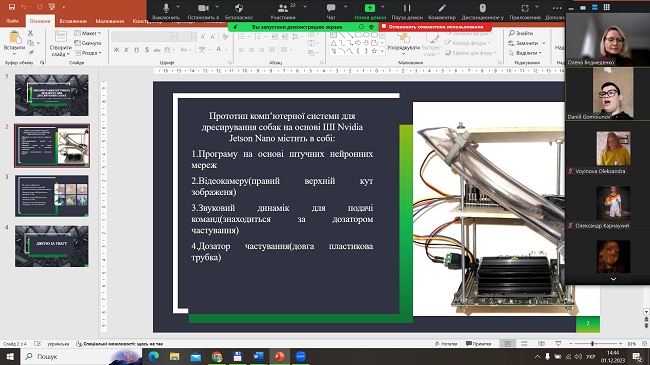This screenshot has height=365, width=650.
Task: Expand the Zoom microphone options arrow
Action: [x=178, y=7]
